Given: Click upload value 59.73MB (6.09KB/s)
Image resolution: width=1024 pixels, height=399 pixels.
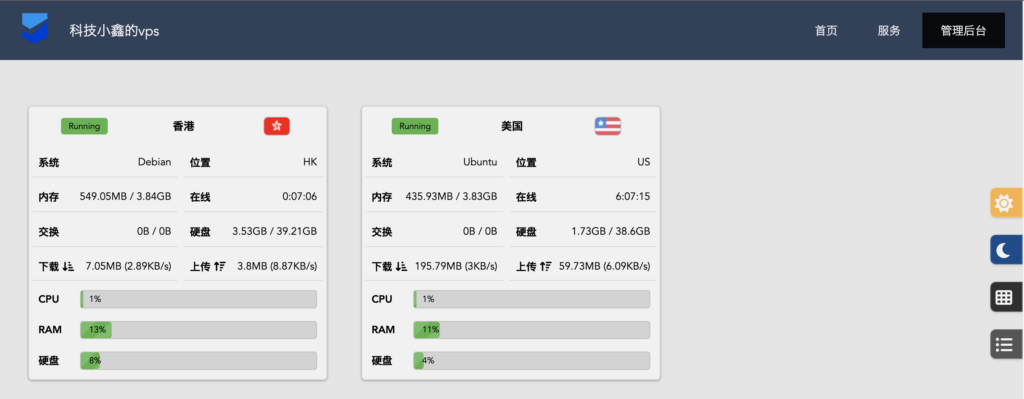Looking at the screenshot, I should [605, 266].
